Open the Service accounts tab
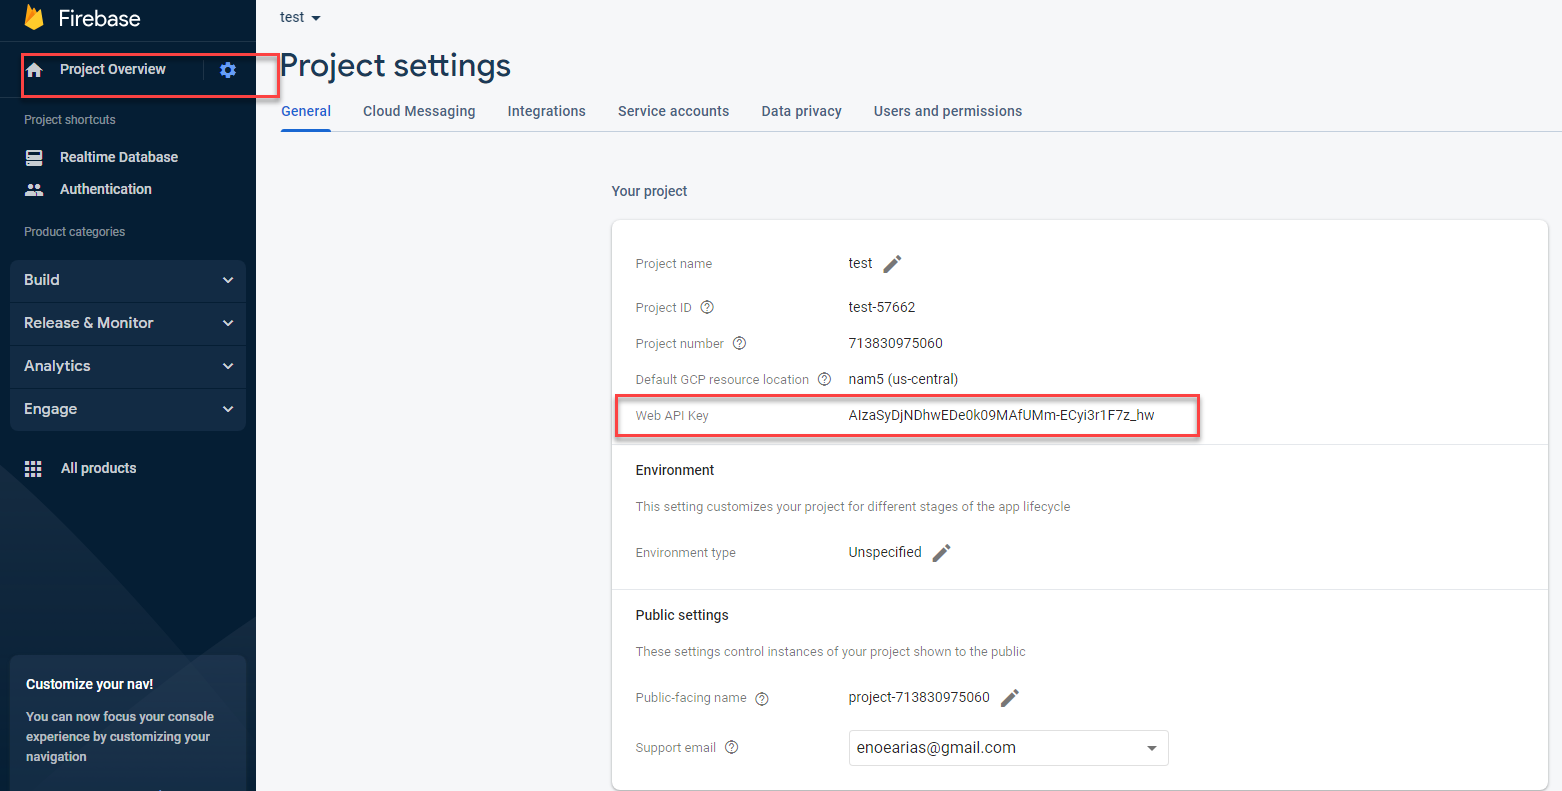 [x=673, y=111]
